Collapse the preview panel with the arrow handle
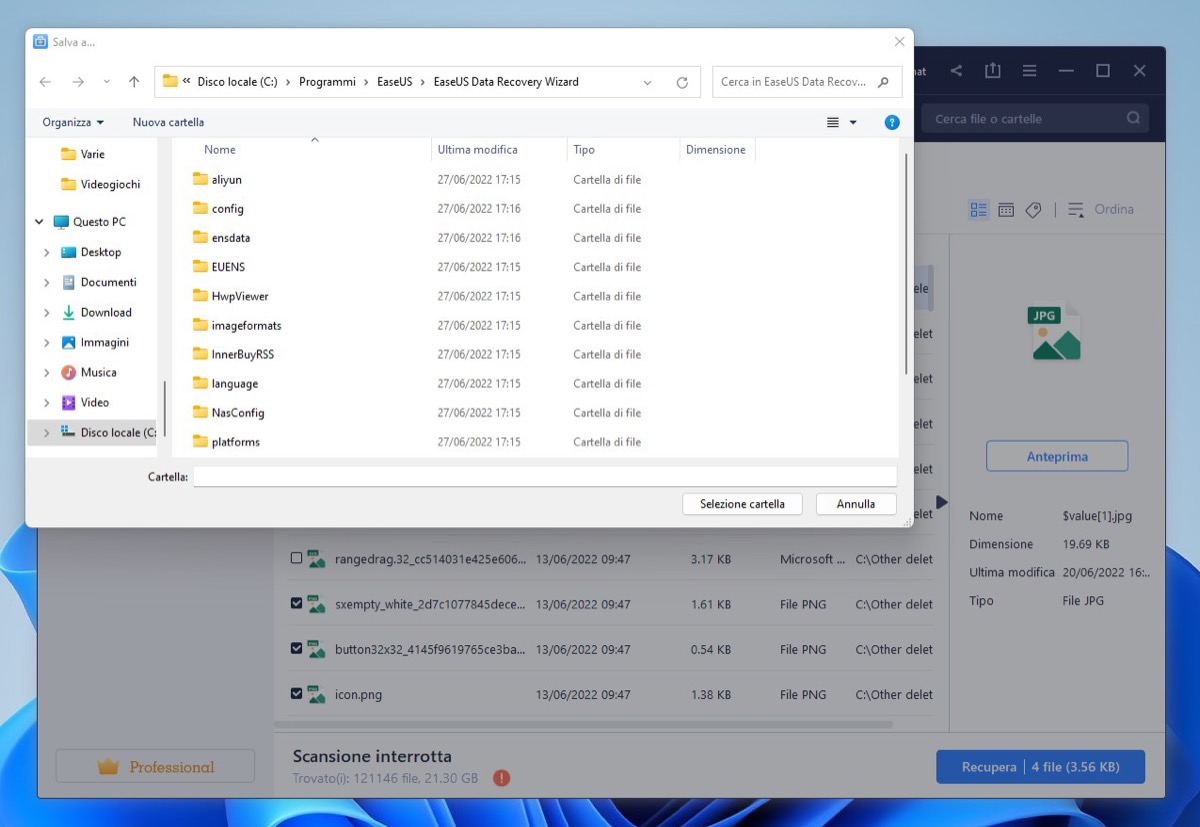This screenshot has height=827, width=1200. pos(941,502)
